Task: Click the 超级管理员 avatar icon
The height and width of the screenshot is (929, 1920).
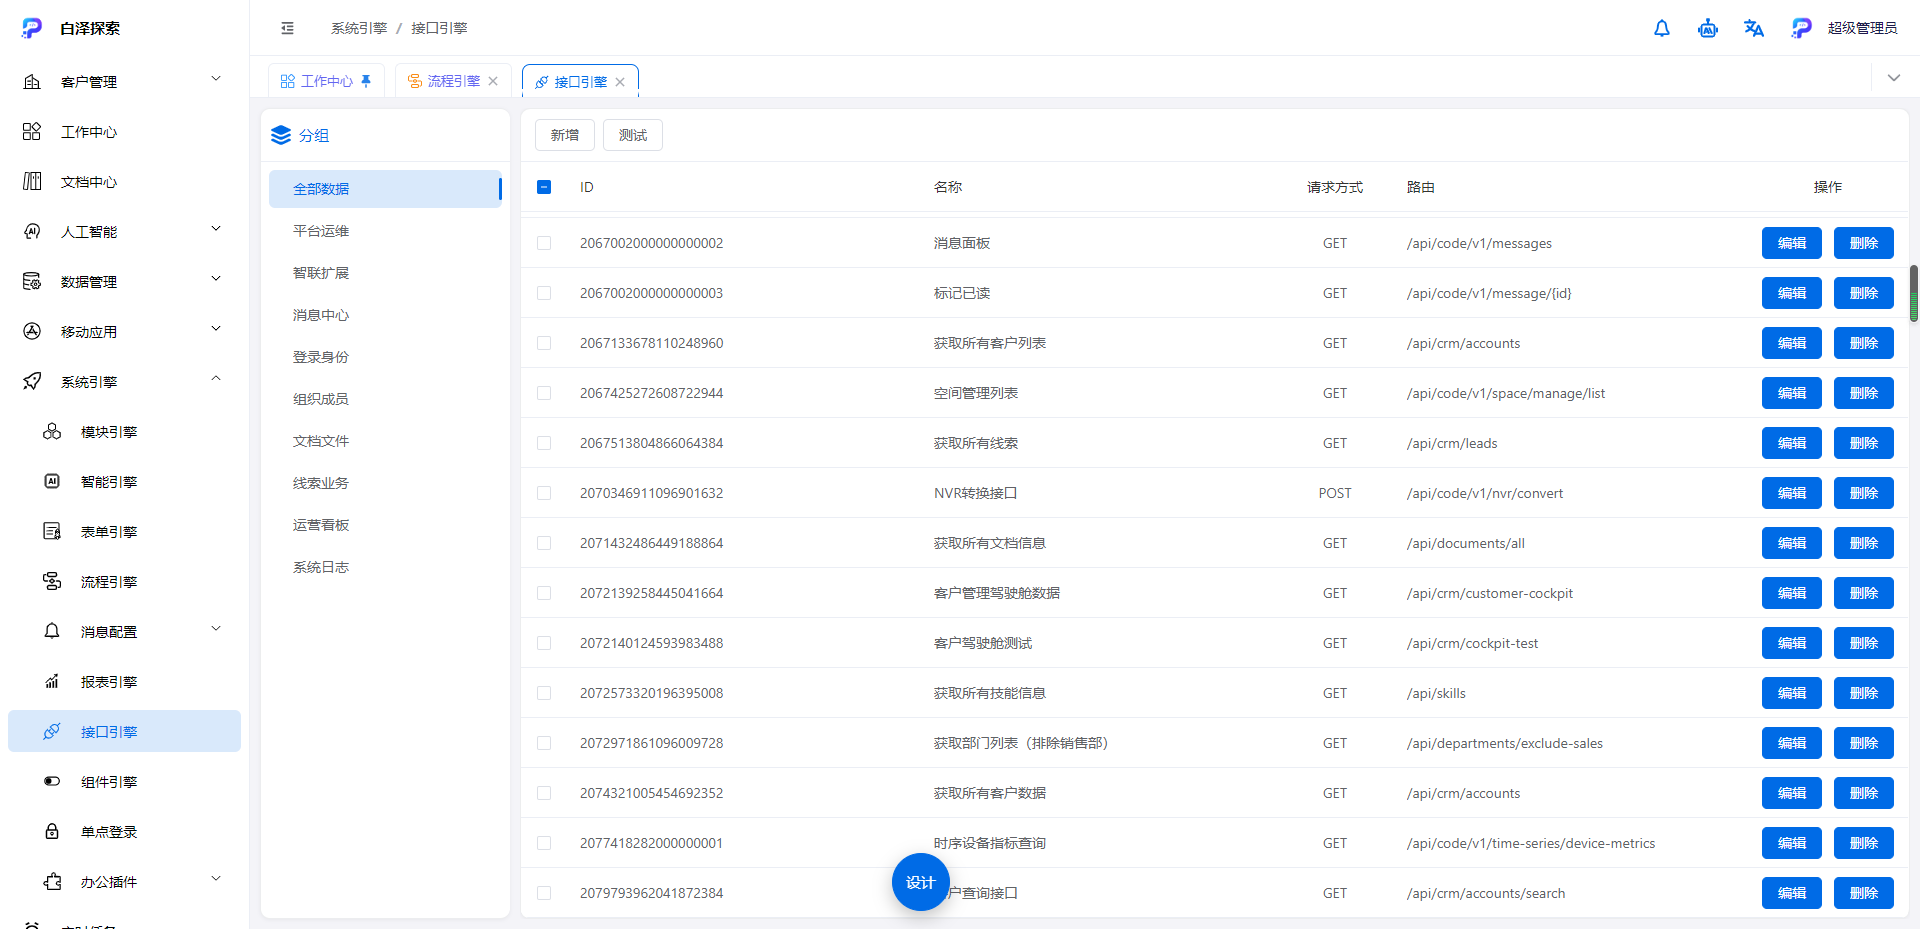Action: [1802, 28]
